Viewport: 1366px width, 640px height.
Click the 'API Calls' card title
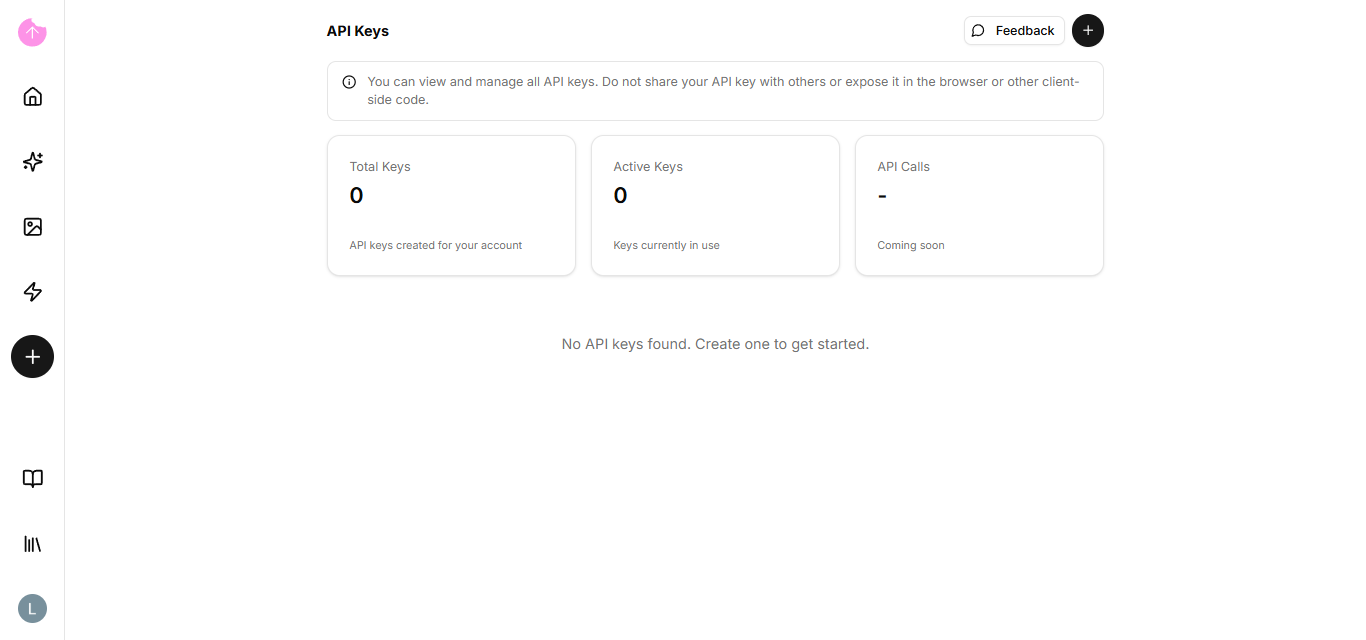tap(903, 167)
